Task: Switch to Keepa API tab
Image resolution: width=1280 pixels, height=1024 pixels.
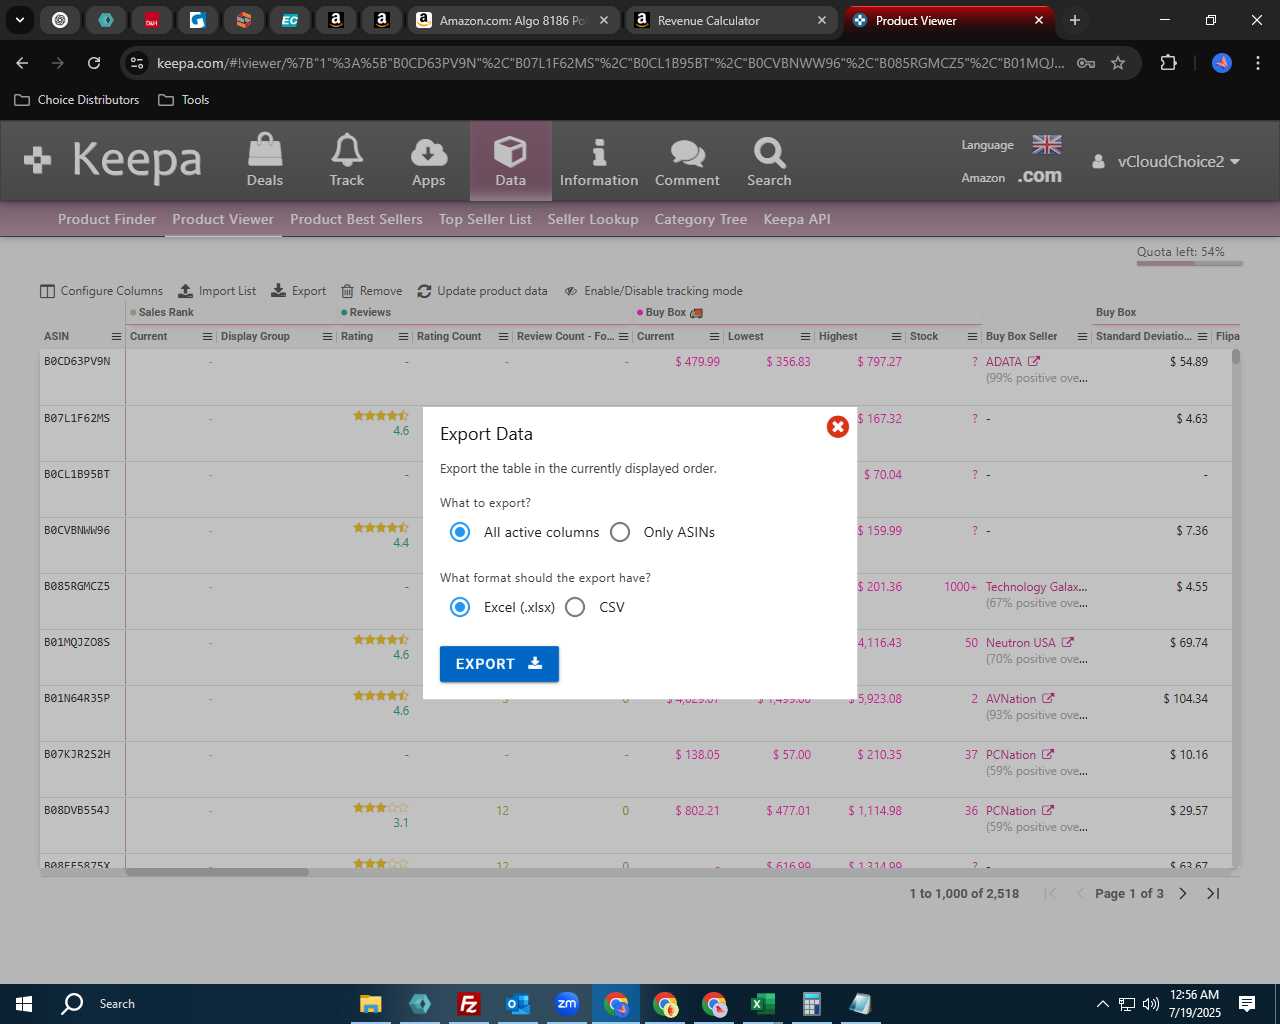Action: (x=797, y=219)
